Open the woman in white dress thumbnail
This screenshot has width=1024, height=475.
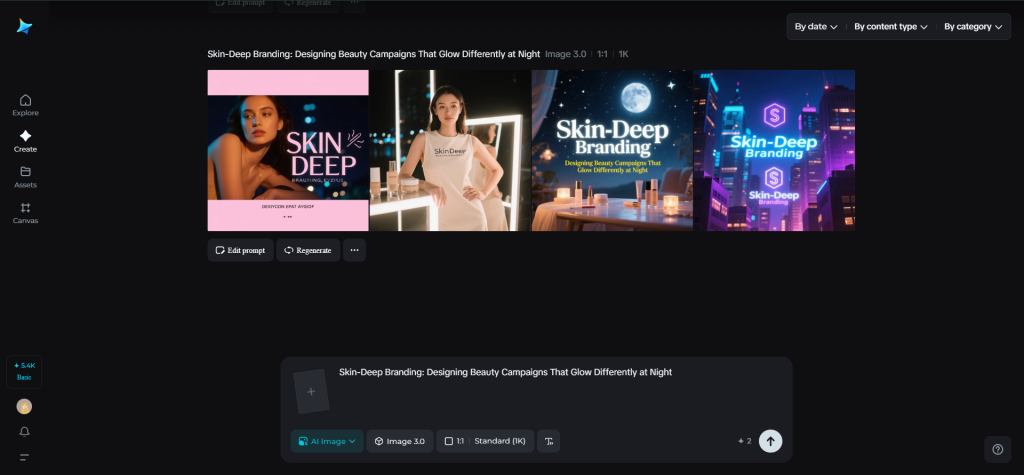450,150
